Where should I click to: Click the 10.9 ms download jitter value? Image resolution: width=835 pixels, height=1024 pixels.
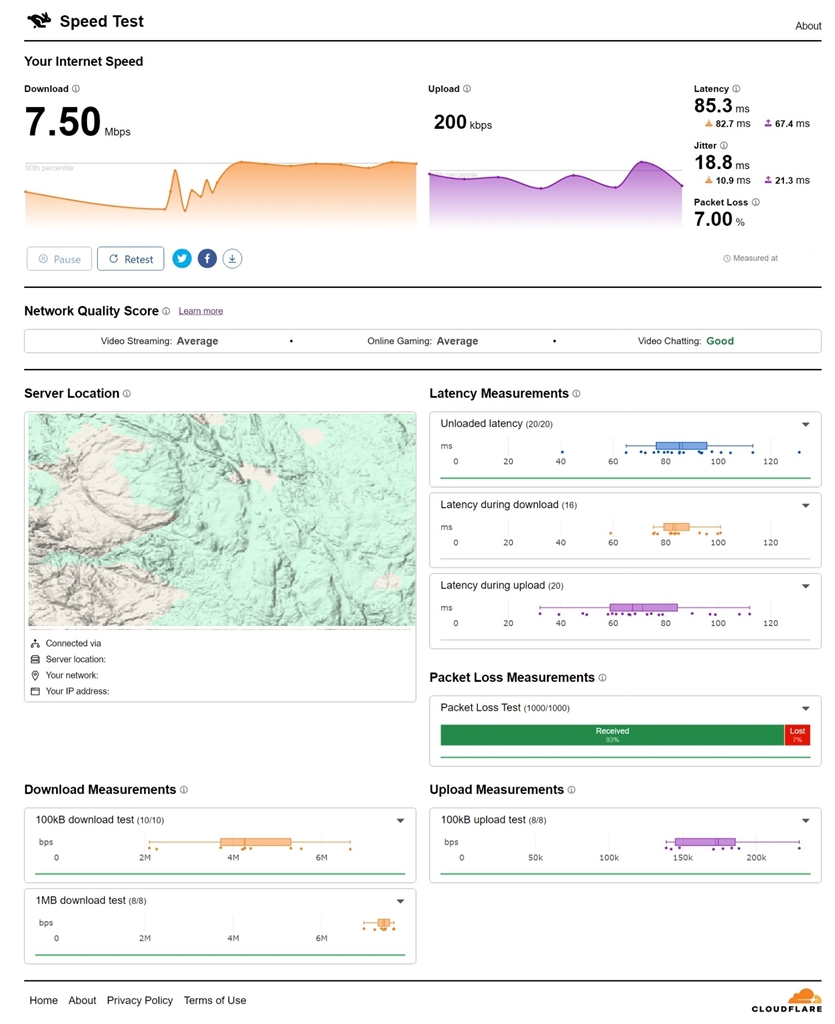pyautogui.click(x=727, y=181)
